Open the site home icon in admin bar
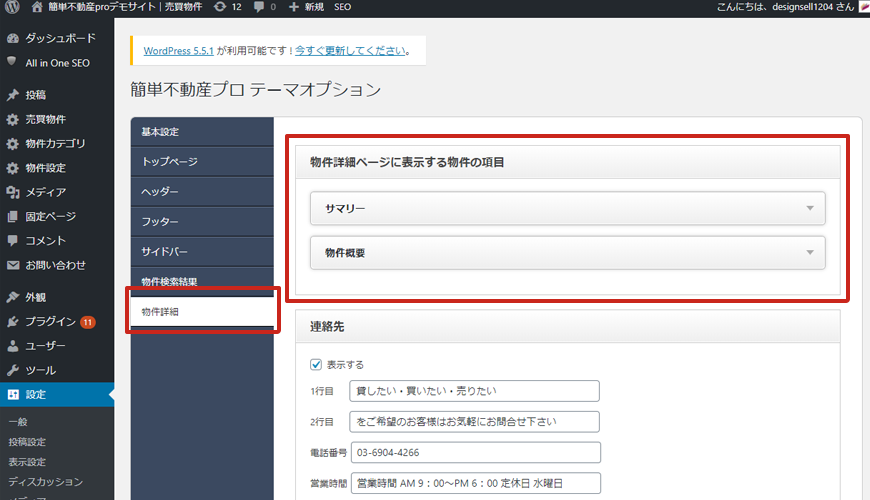The height and width of the screenshot is (500, 870). [37, 7]
